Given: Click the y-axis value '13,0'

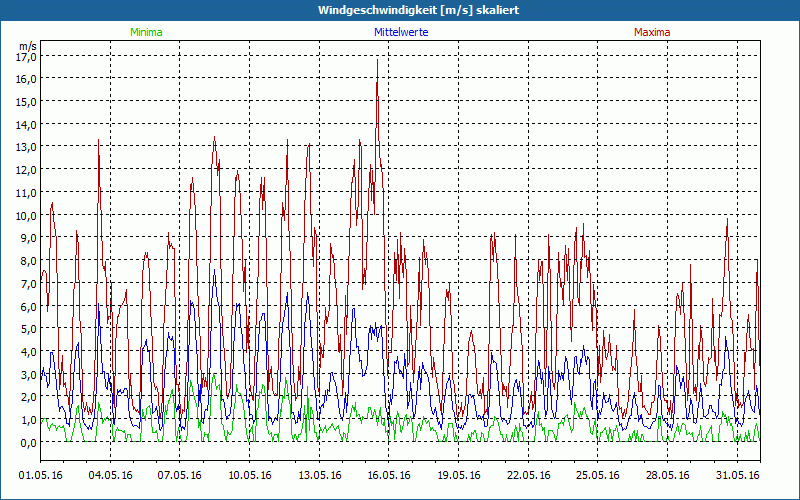Looking at the screenshot, I should pyautogui.click(x=28, y=147).
